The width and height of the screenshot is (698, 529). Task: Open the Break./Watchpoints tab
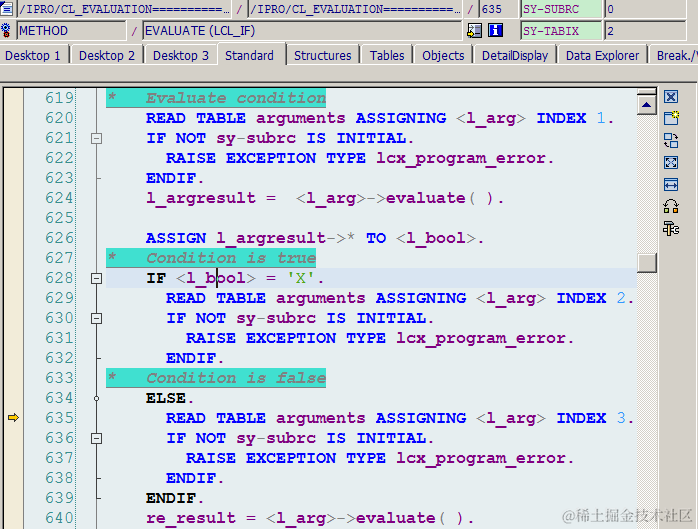pyautogui.click(x=674, y=56)
